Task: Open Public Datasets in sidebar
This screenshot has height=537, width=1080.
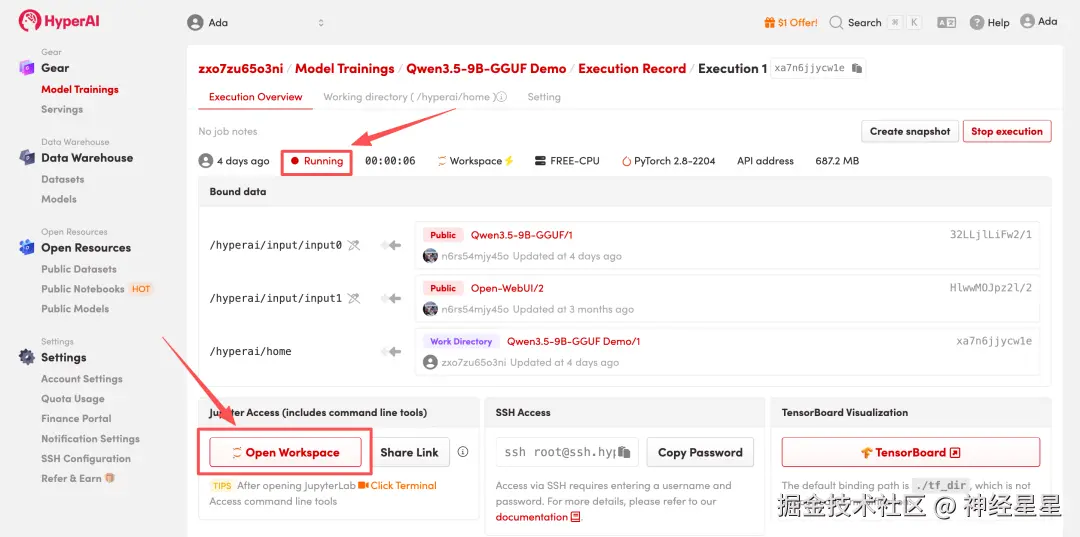Action: point(79,269)
